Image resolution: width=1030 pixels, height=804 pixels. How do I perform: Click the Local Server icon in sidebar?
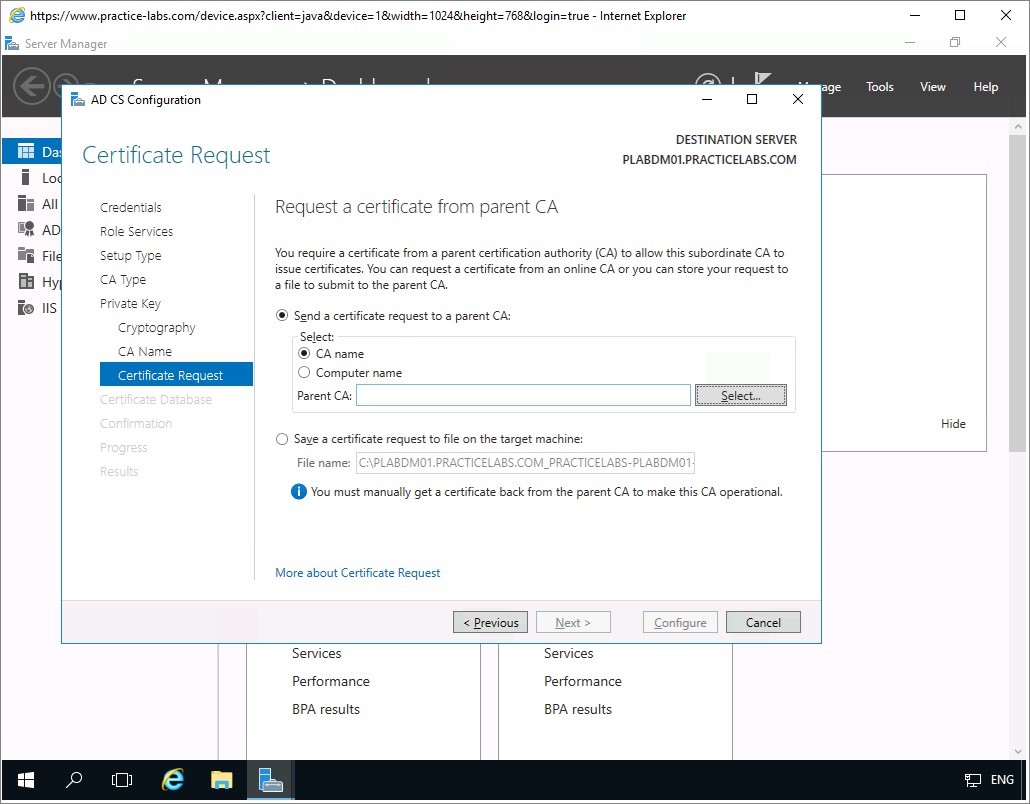coord(26,177)
